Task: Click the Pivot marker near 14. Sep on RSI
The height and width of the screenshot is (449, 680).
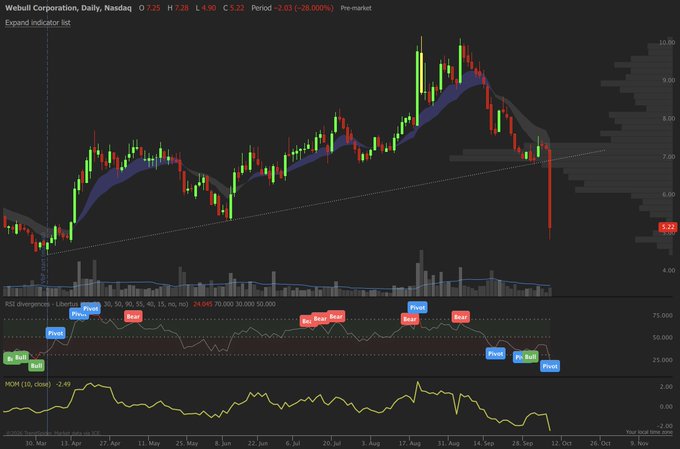Action: pos(495,354)
